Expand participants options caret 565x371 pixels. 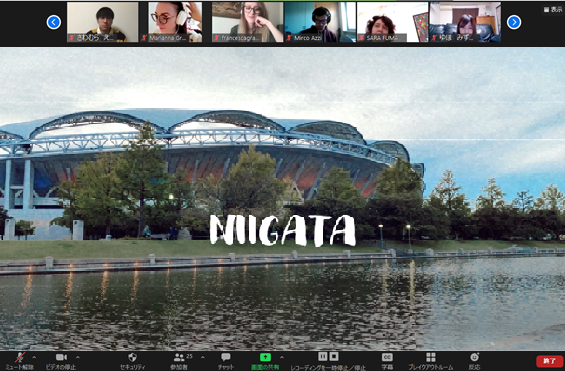203,357
